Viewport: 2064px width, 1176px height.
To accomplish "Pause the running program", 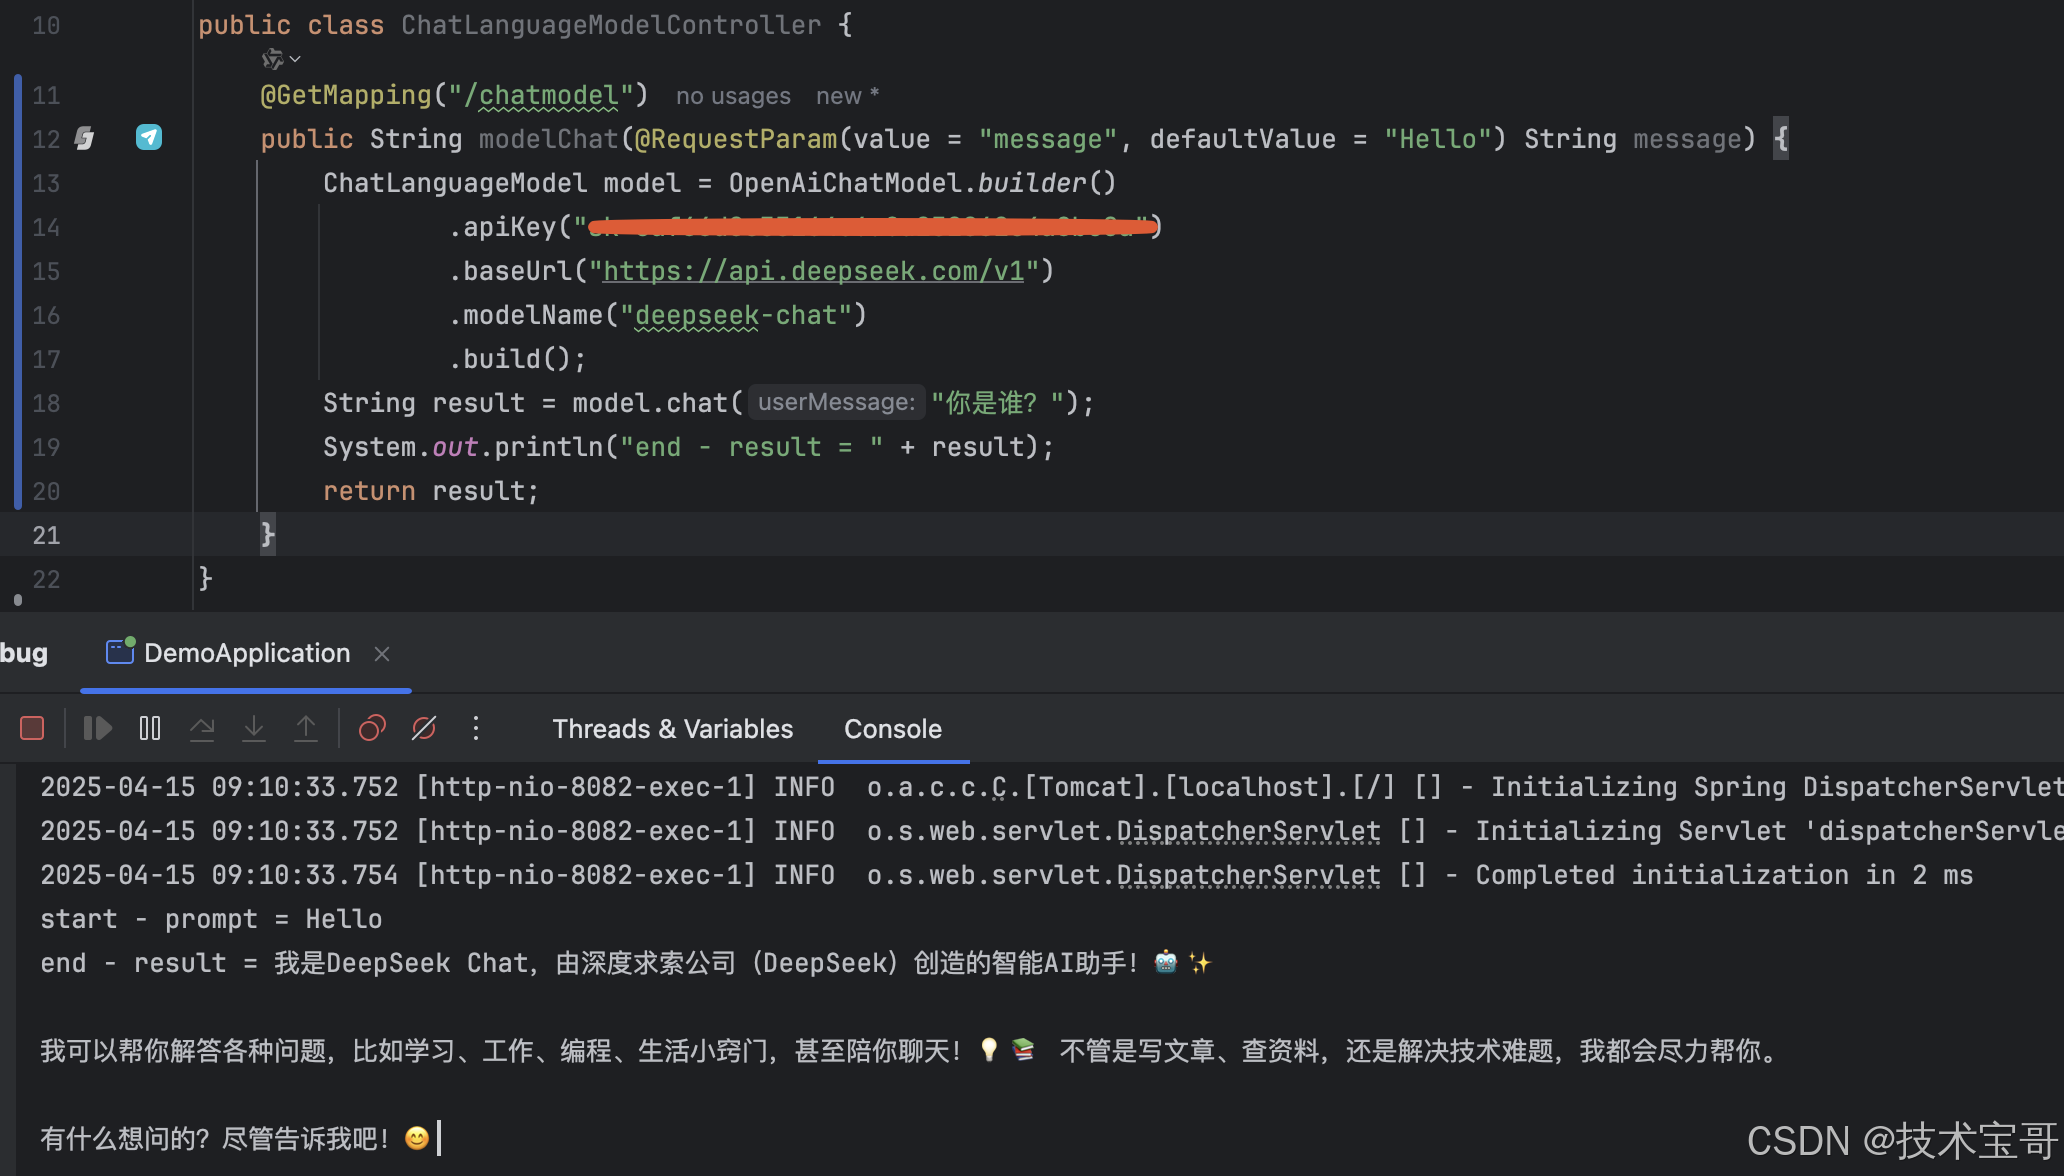I will [150, 728].
